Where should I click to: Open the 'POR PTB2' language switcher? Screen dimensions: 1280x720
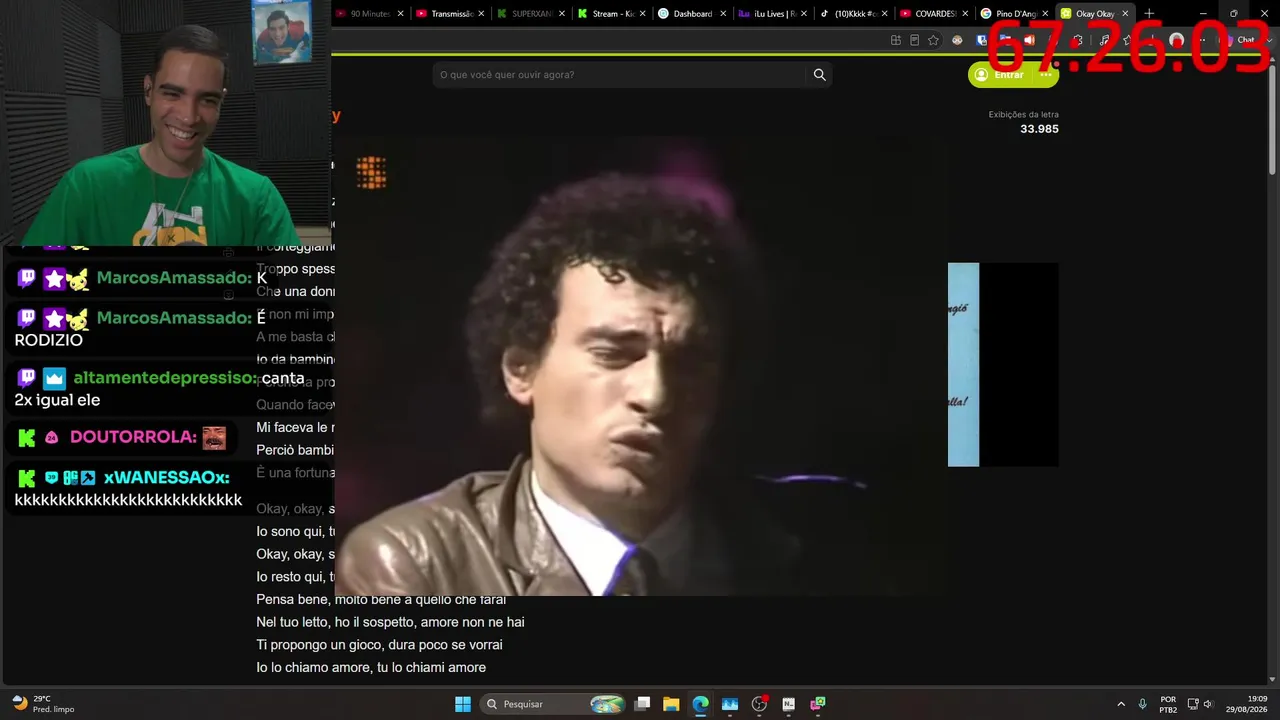point(1168,704)
